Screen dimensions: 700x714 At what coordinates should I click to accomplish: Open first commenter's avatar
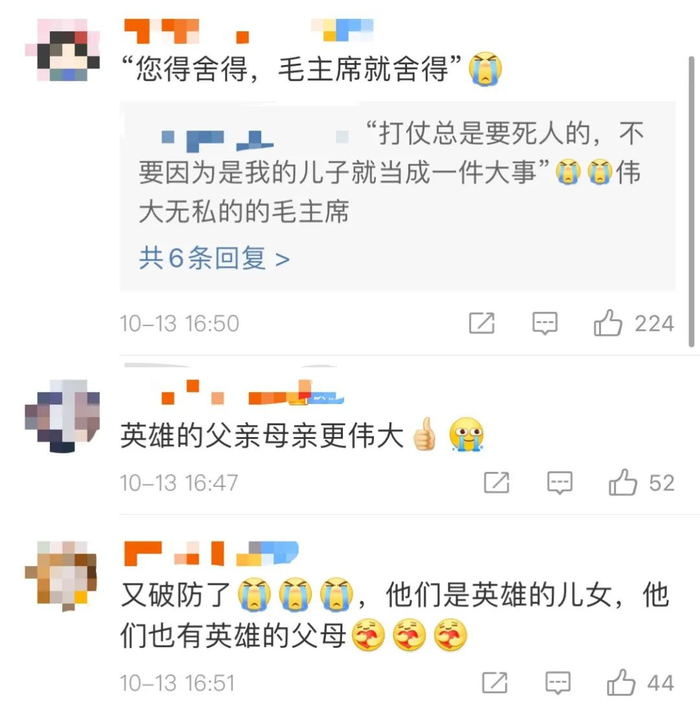[x=62, y=50]
